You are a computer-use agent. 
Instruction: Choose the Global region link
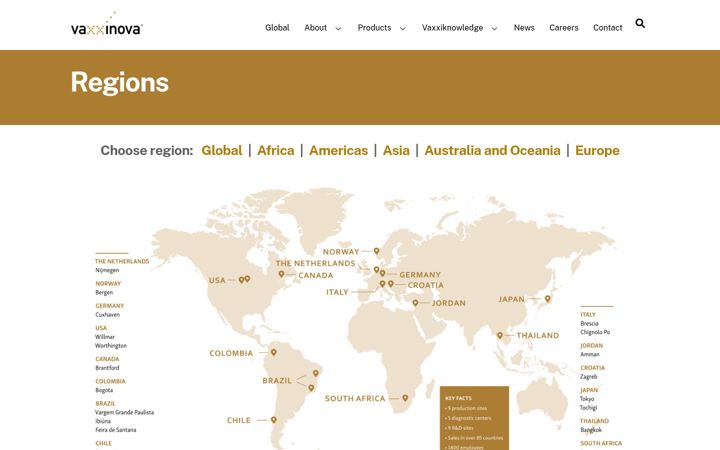click(x=222, y=150)
